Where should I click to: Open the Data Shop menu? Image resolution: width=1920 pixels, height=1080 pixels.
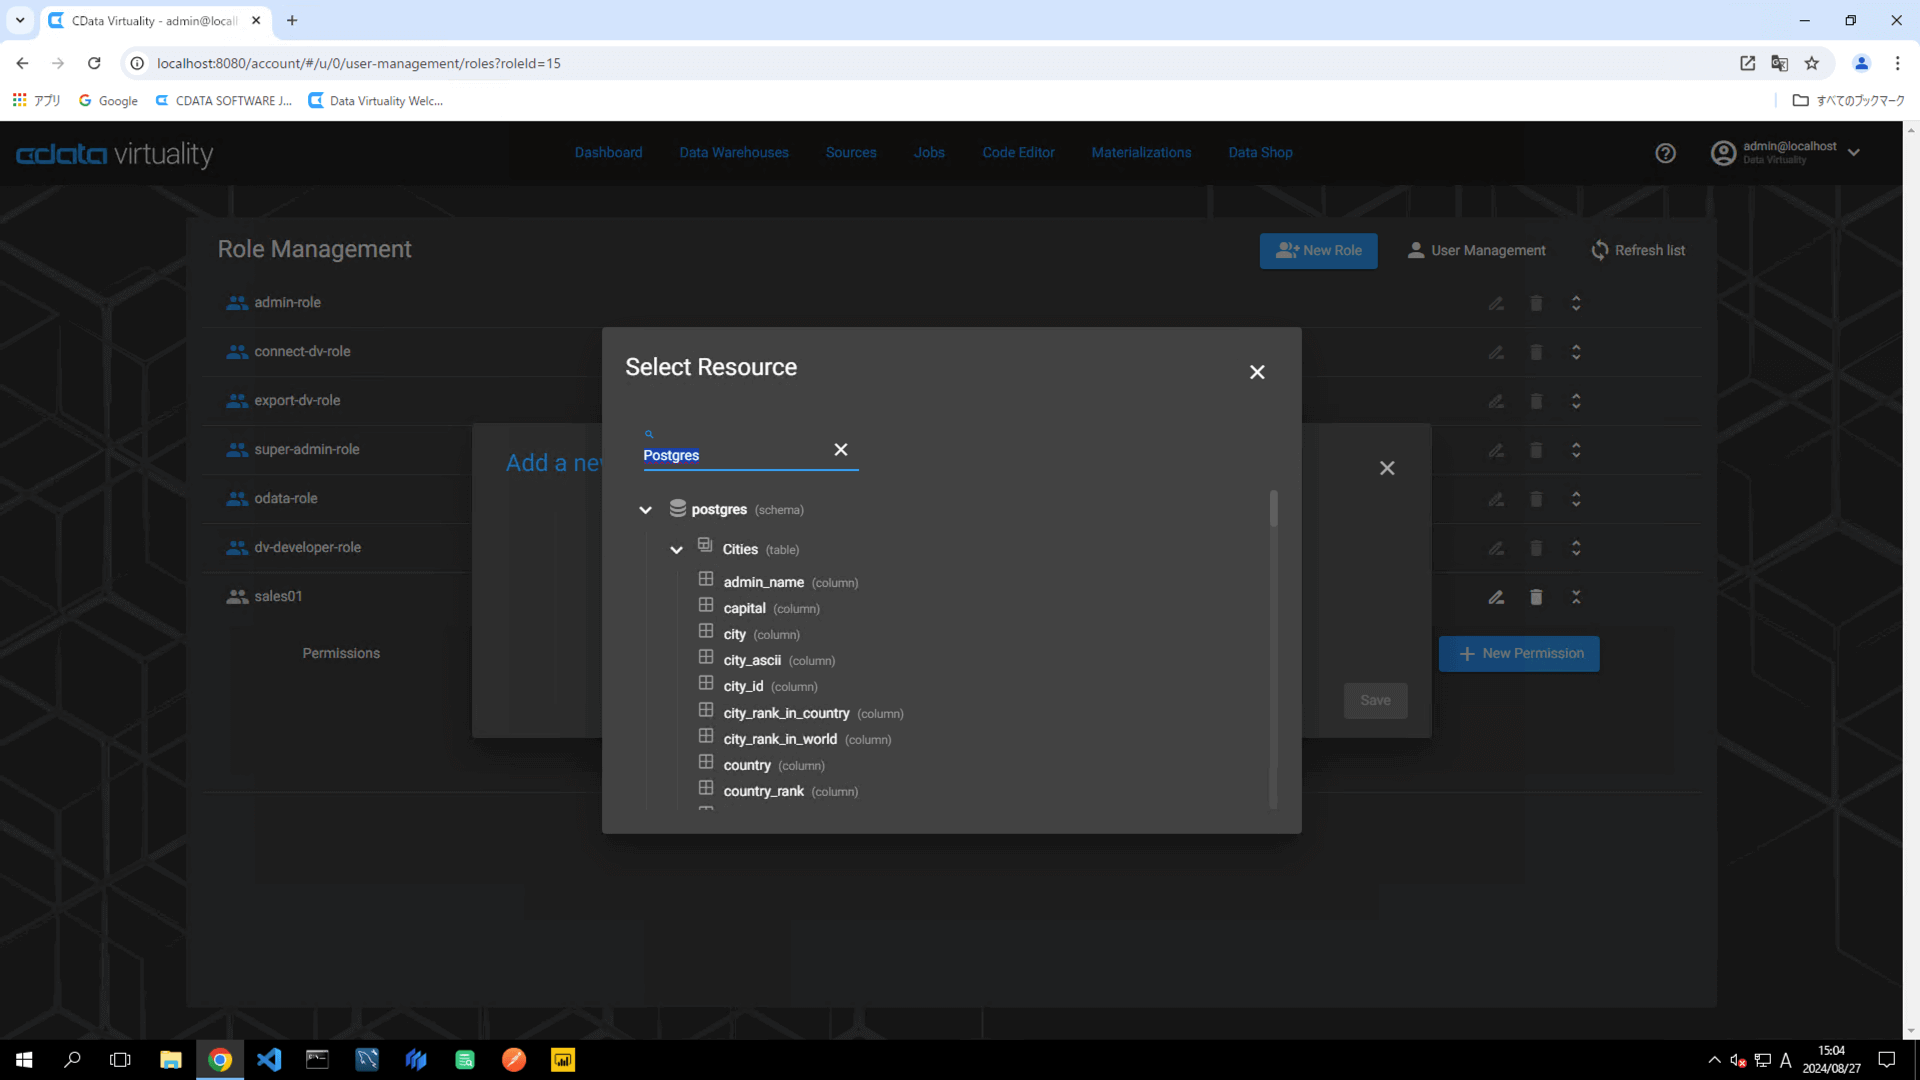[1260, 152]
